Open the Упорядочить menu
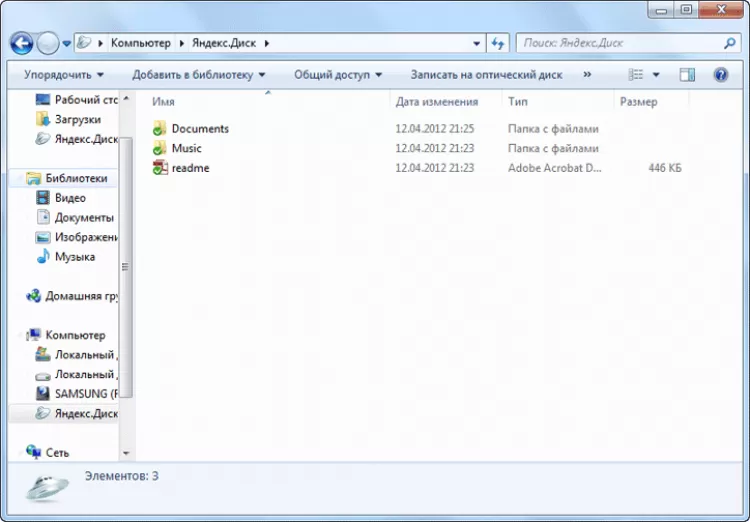The image size is (750, 522). [x=64, y=75]
